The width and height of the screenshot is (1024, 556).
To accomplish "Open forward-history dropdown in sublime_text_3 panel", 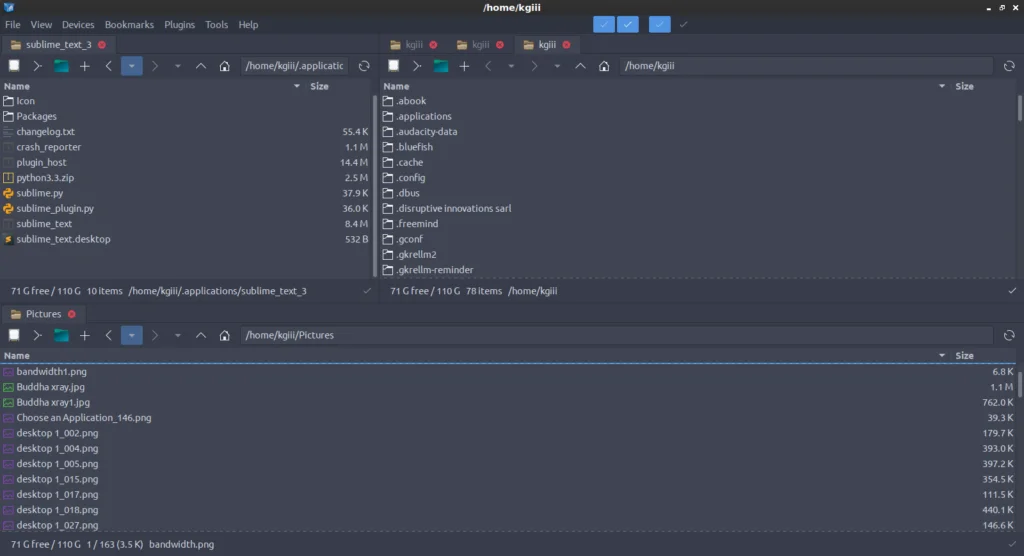I will pos(178,65).
